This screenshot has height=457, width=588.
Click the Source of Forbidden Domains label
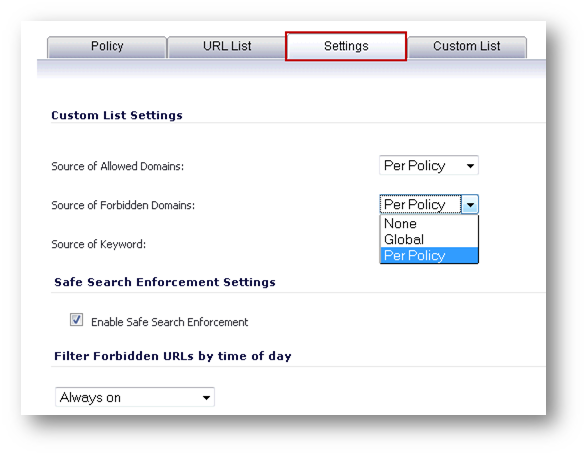(x=123, y=205)
